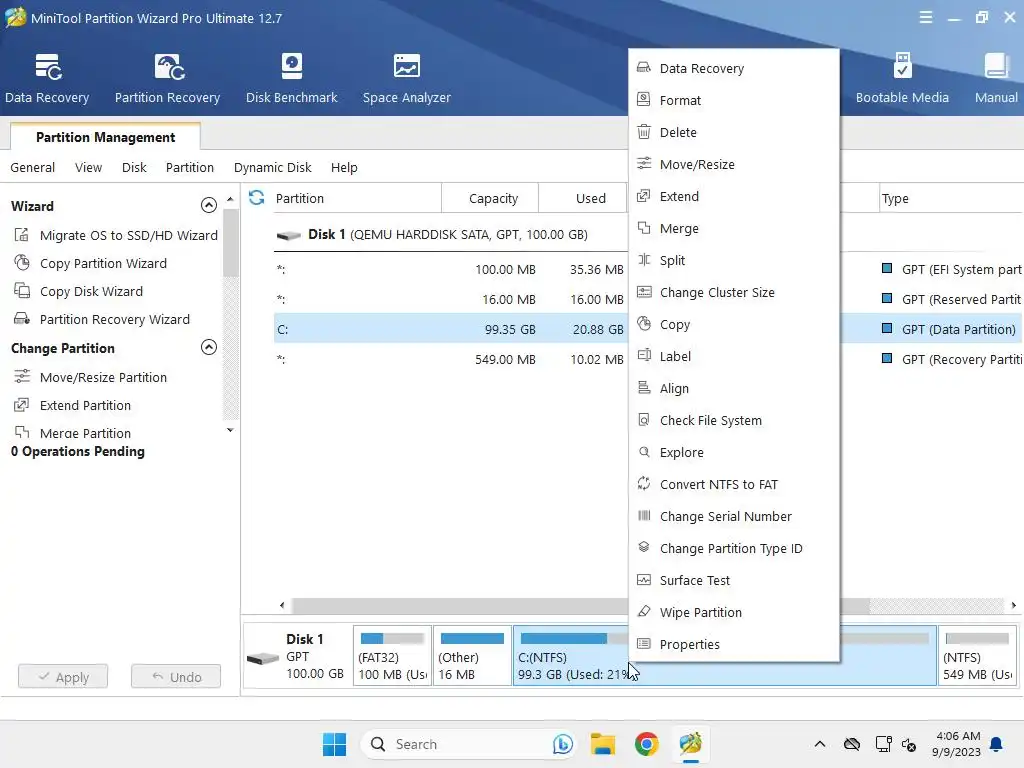Open Windows Start menu
Viewport: 1024px width, 768px height.
tap(334, 744)
